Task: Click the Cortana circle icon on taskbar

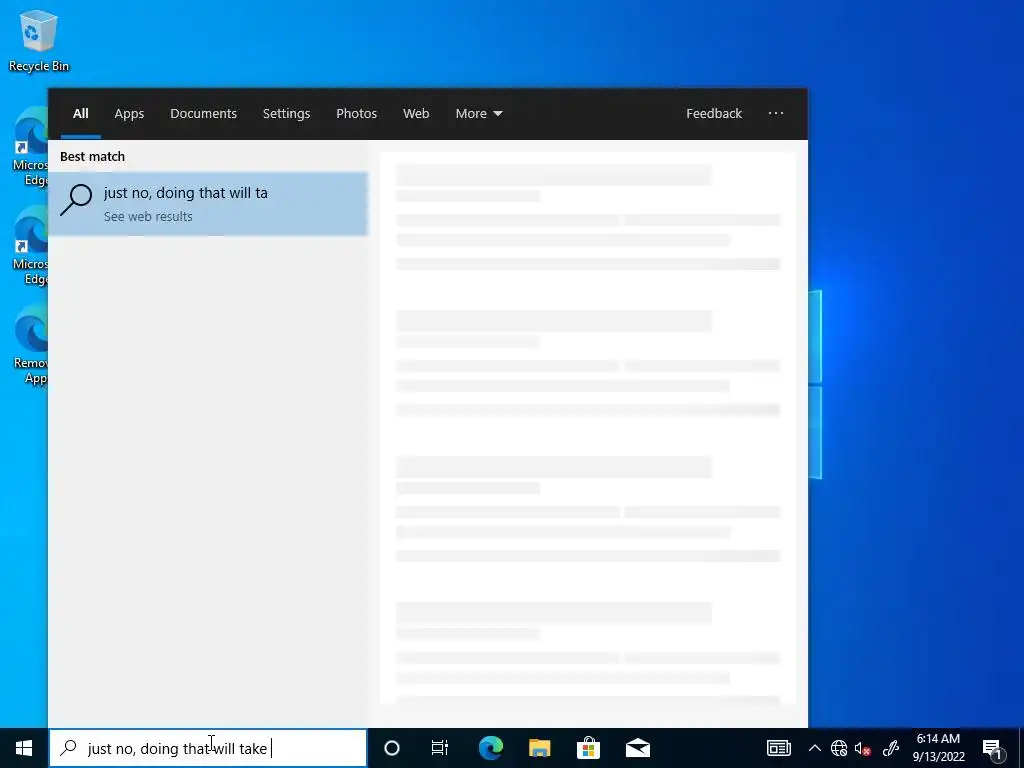Action: pyautogui.click(x=392, y=748)
